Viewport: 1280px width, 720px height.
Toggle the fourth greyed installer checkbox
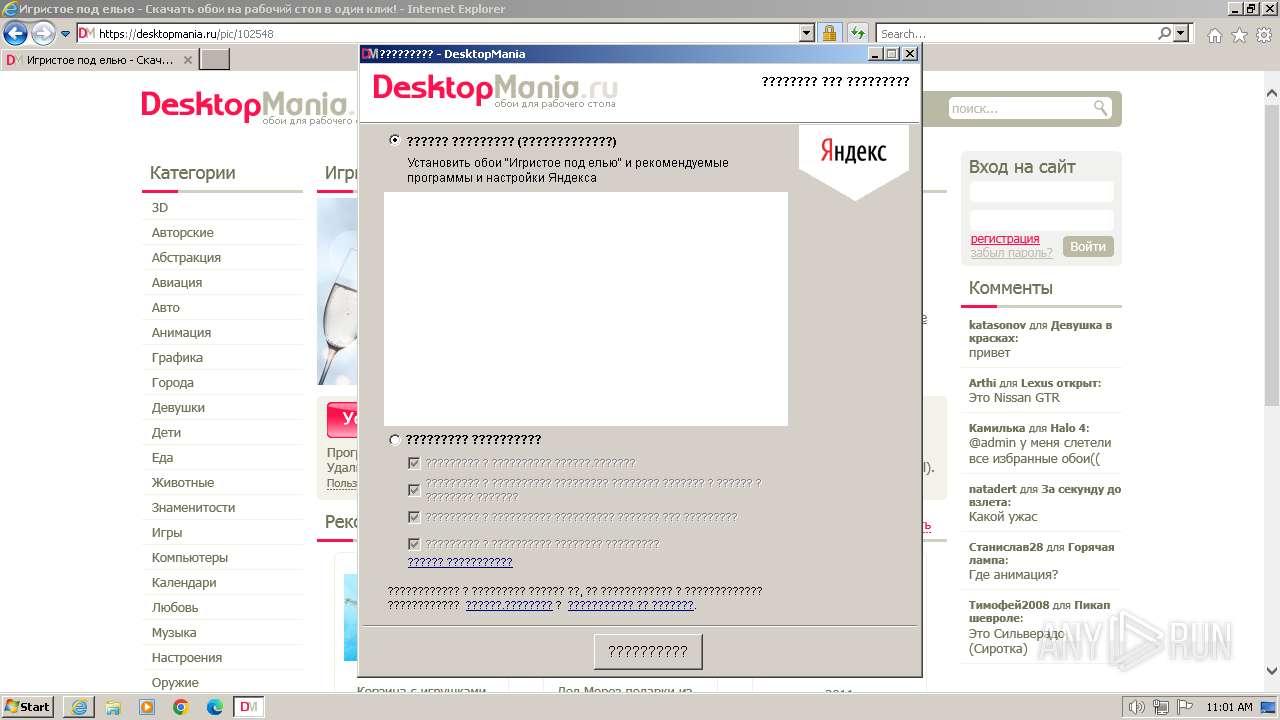point(414,544)
